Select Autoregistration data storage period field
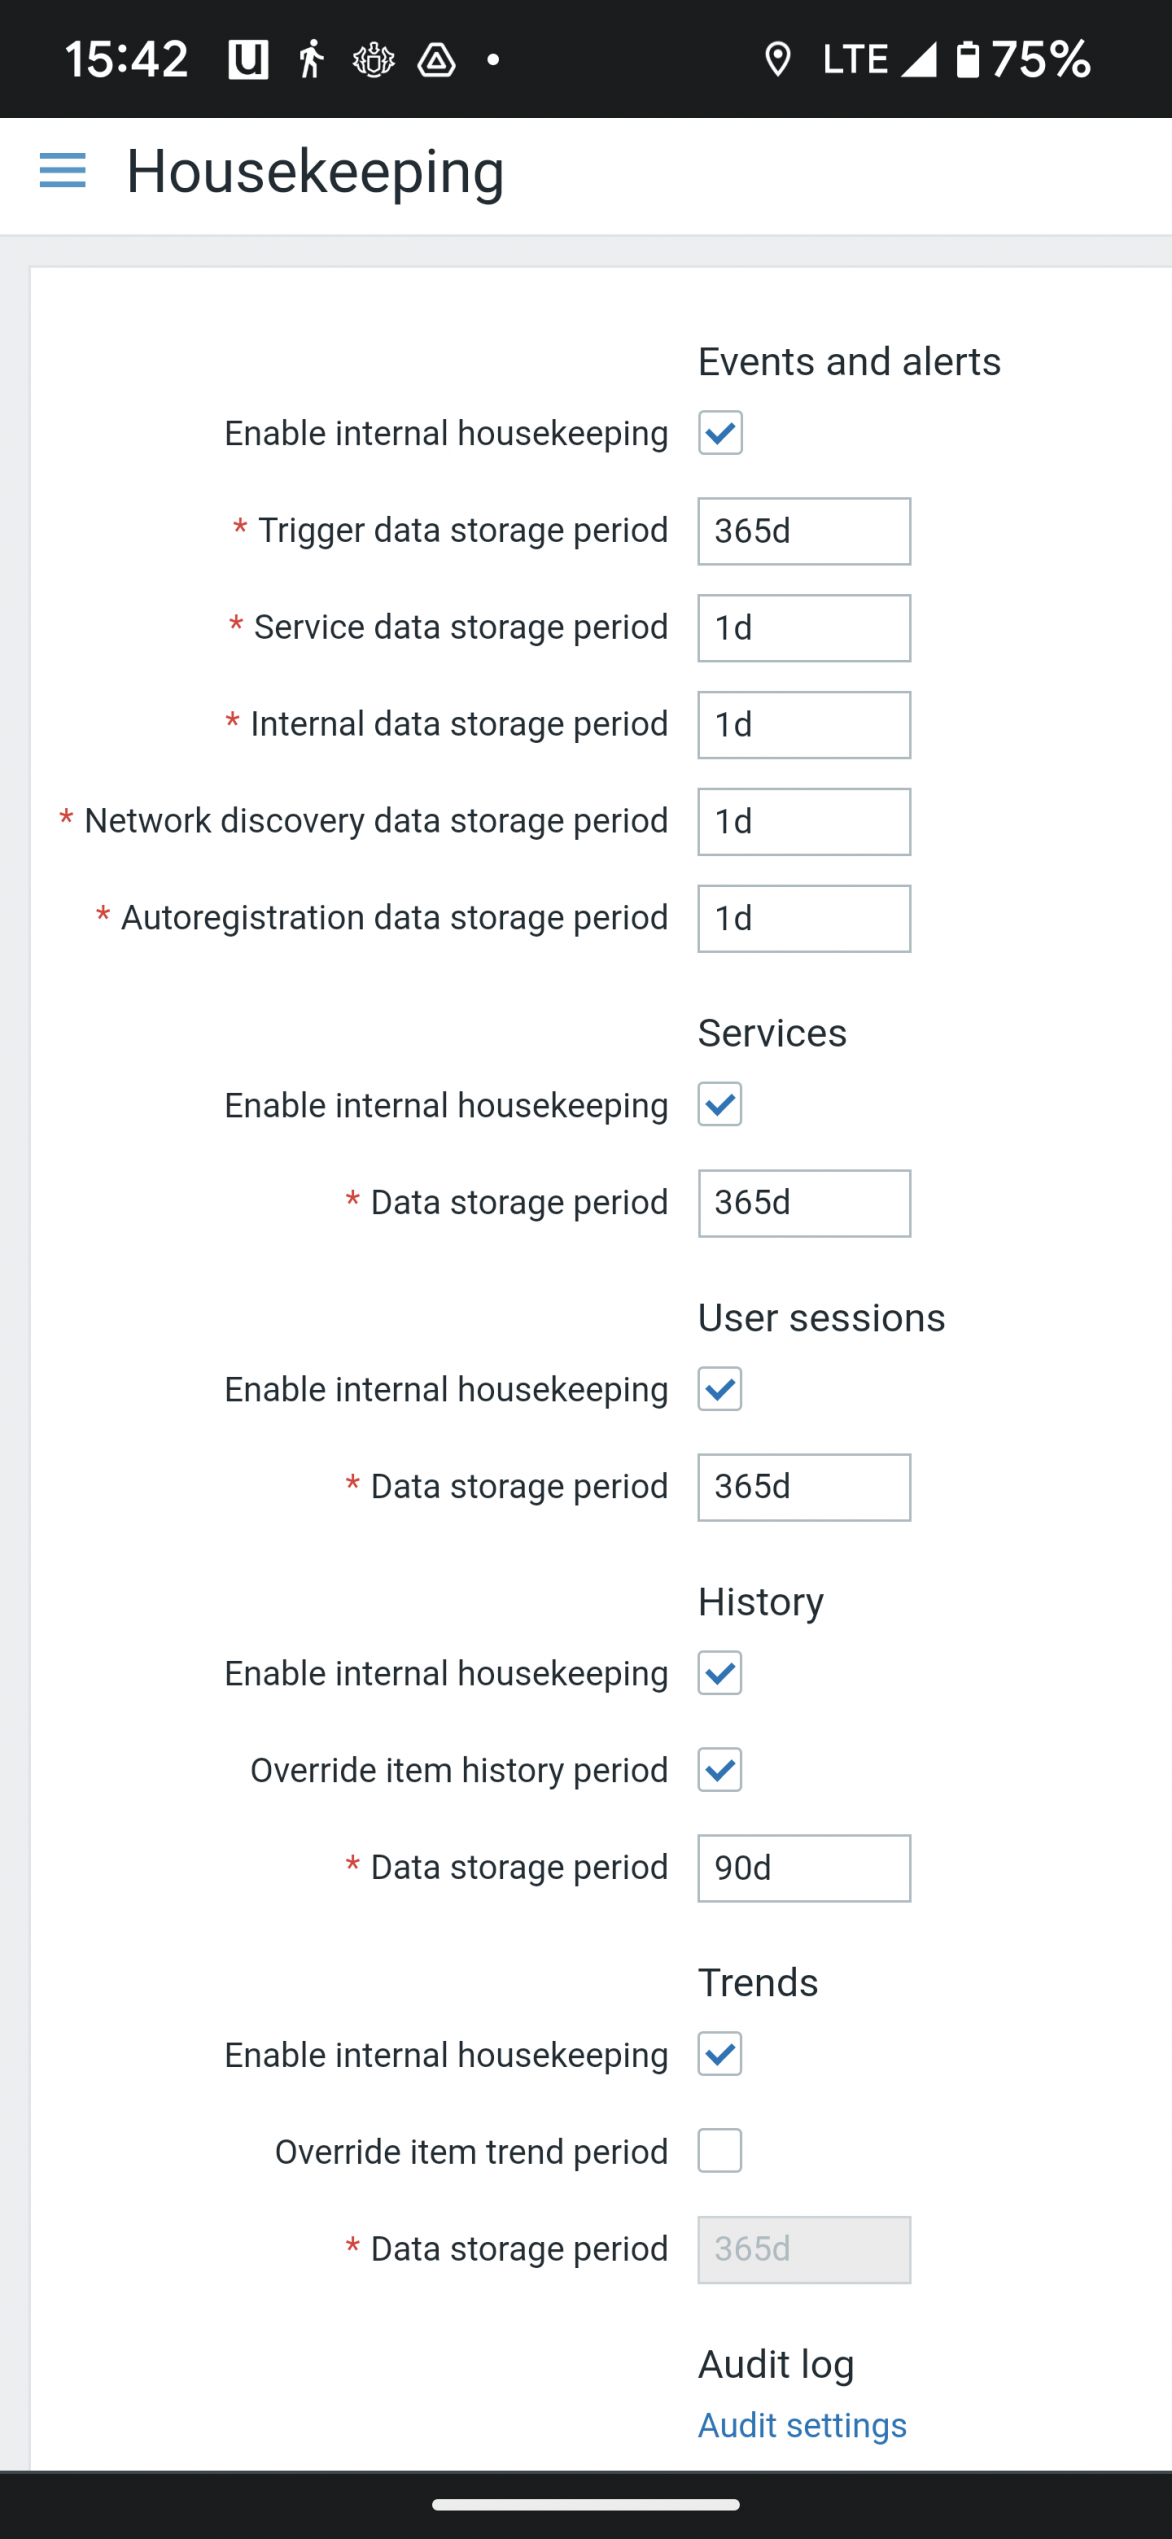The width and height of the screenshot is (1172, 2539). pyautogui.click(x=804, y=918)
